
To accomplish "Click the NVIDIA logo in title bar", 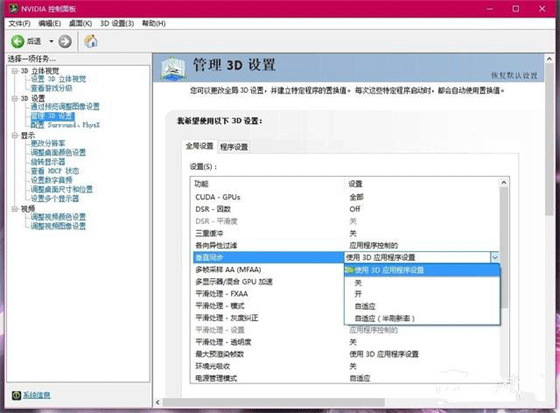I will (x=13, y=9).
